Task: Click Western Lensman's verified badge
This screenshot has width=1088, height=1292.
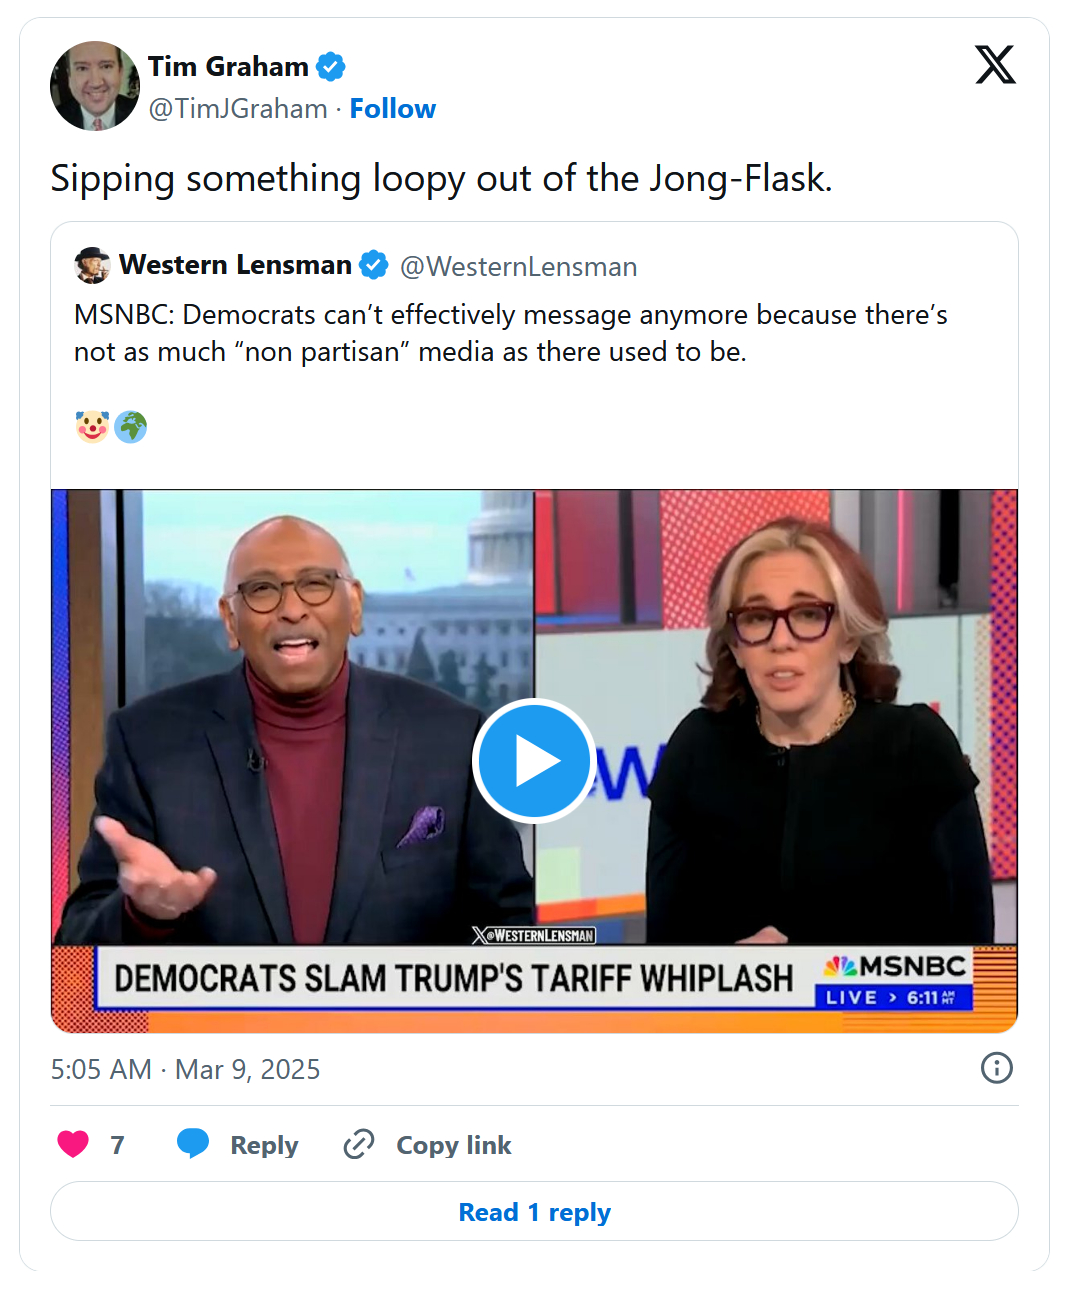Action: click(374, 265)
